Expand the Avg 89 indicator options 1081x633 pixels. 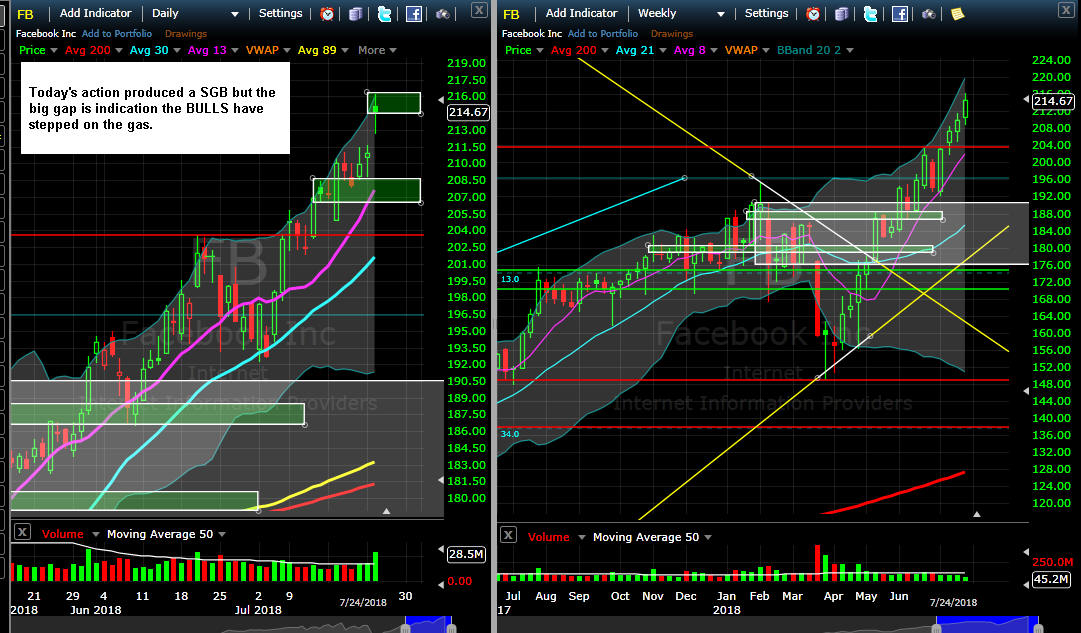345,50
